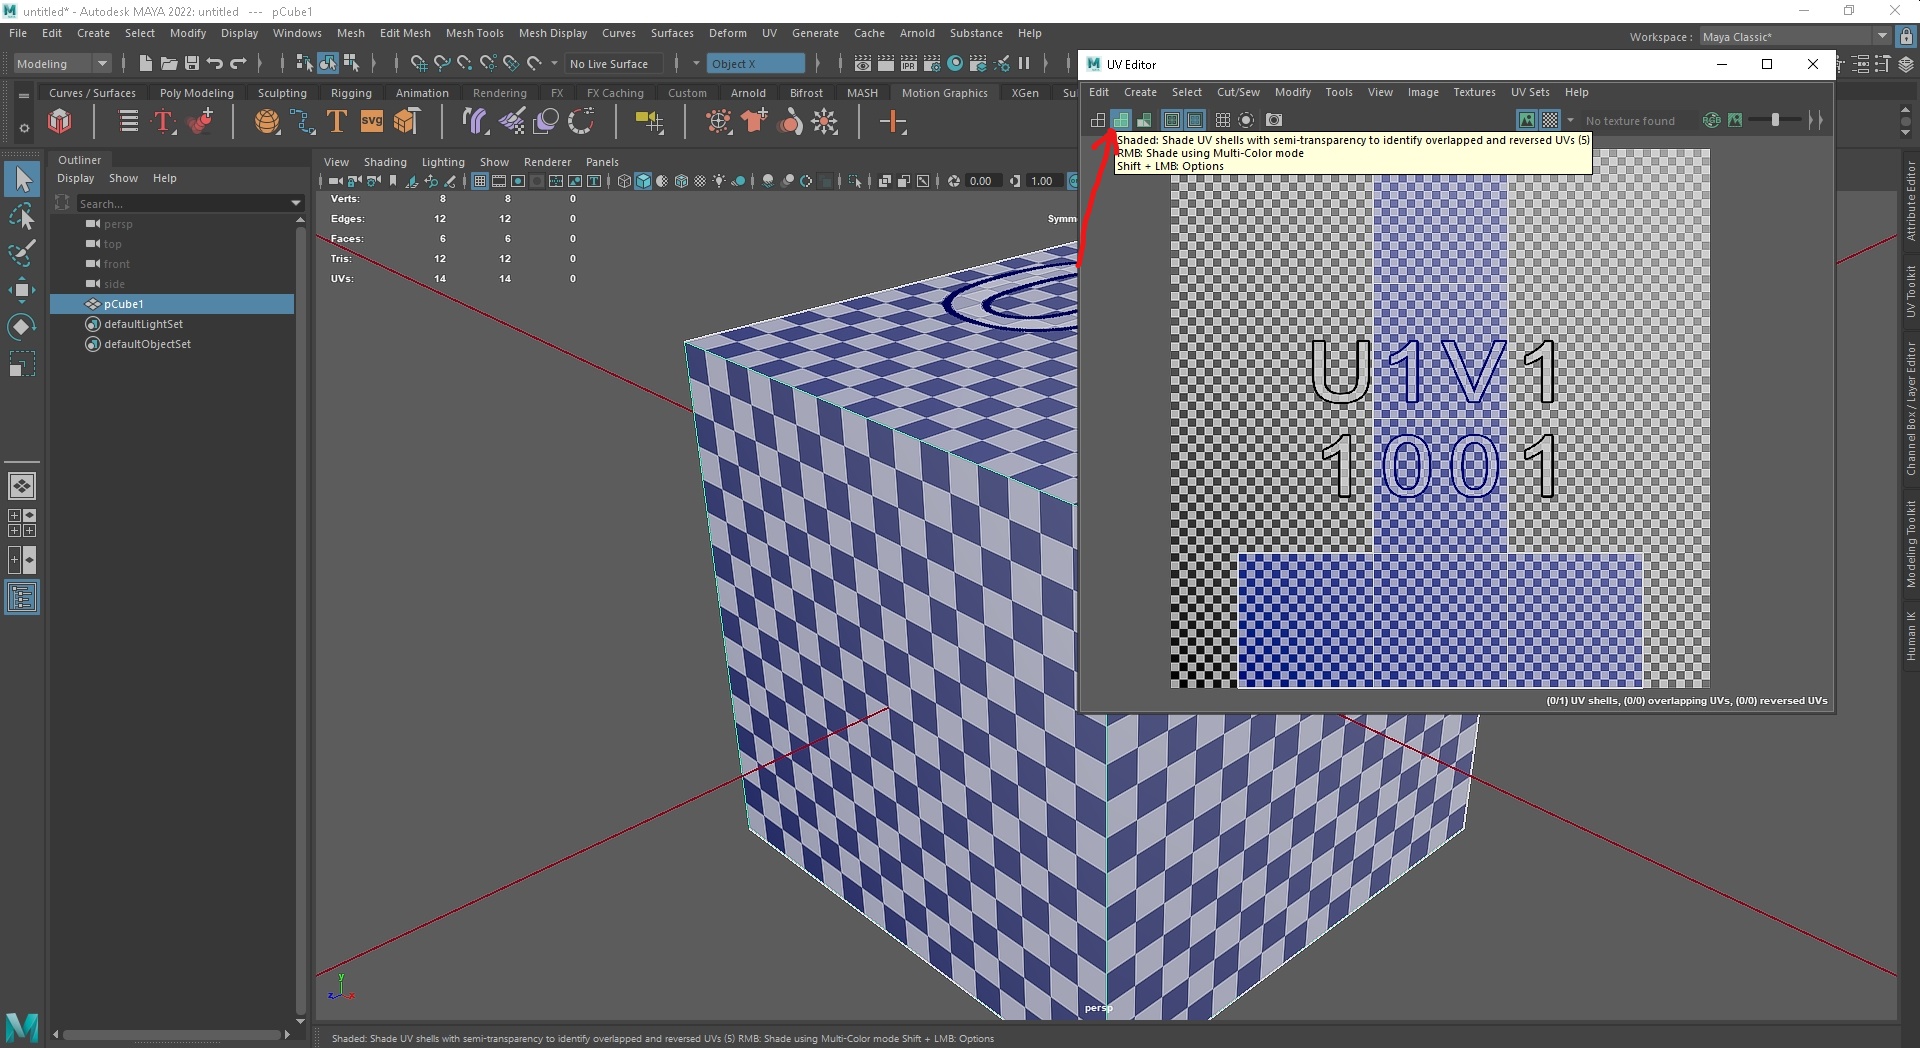Create a Type object using the shelf
The height and width of the screenshot is (1048, 1920).
click(x=336, y=121)
